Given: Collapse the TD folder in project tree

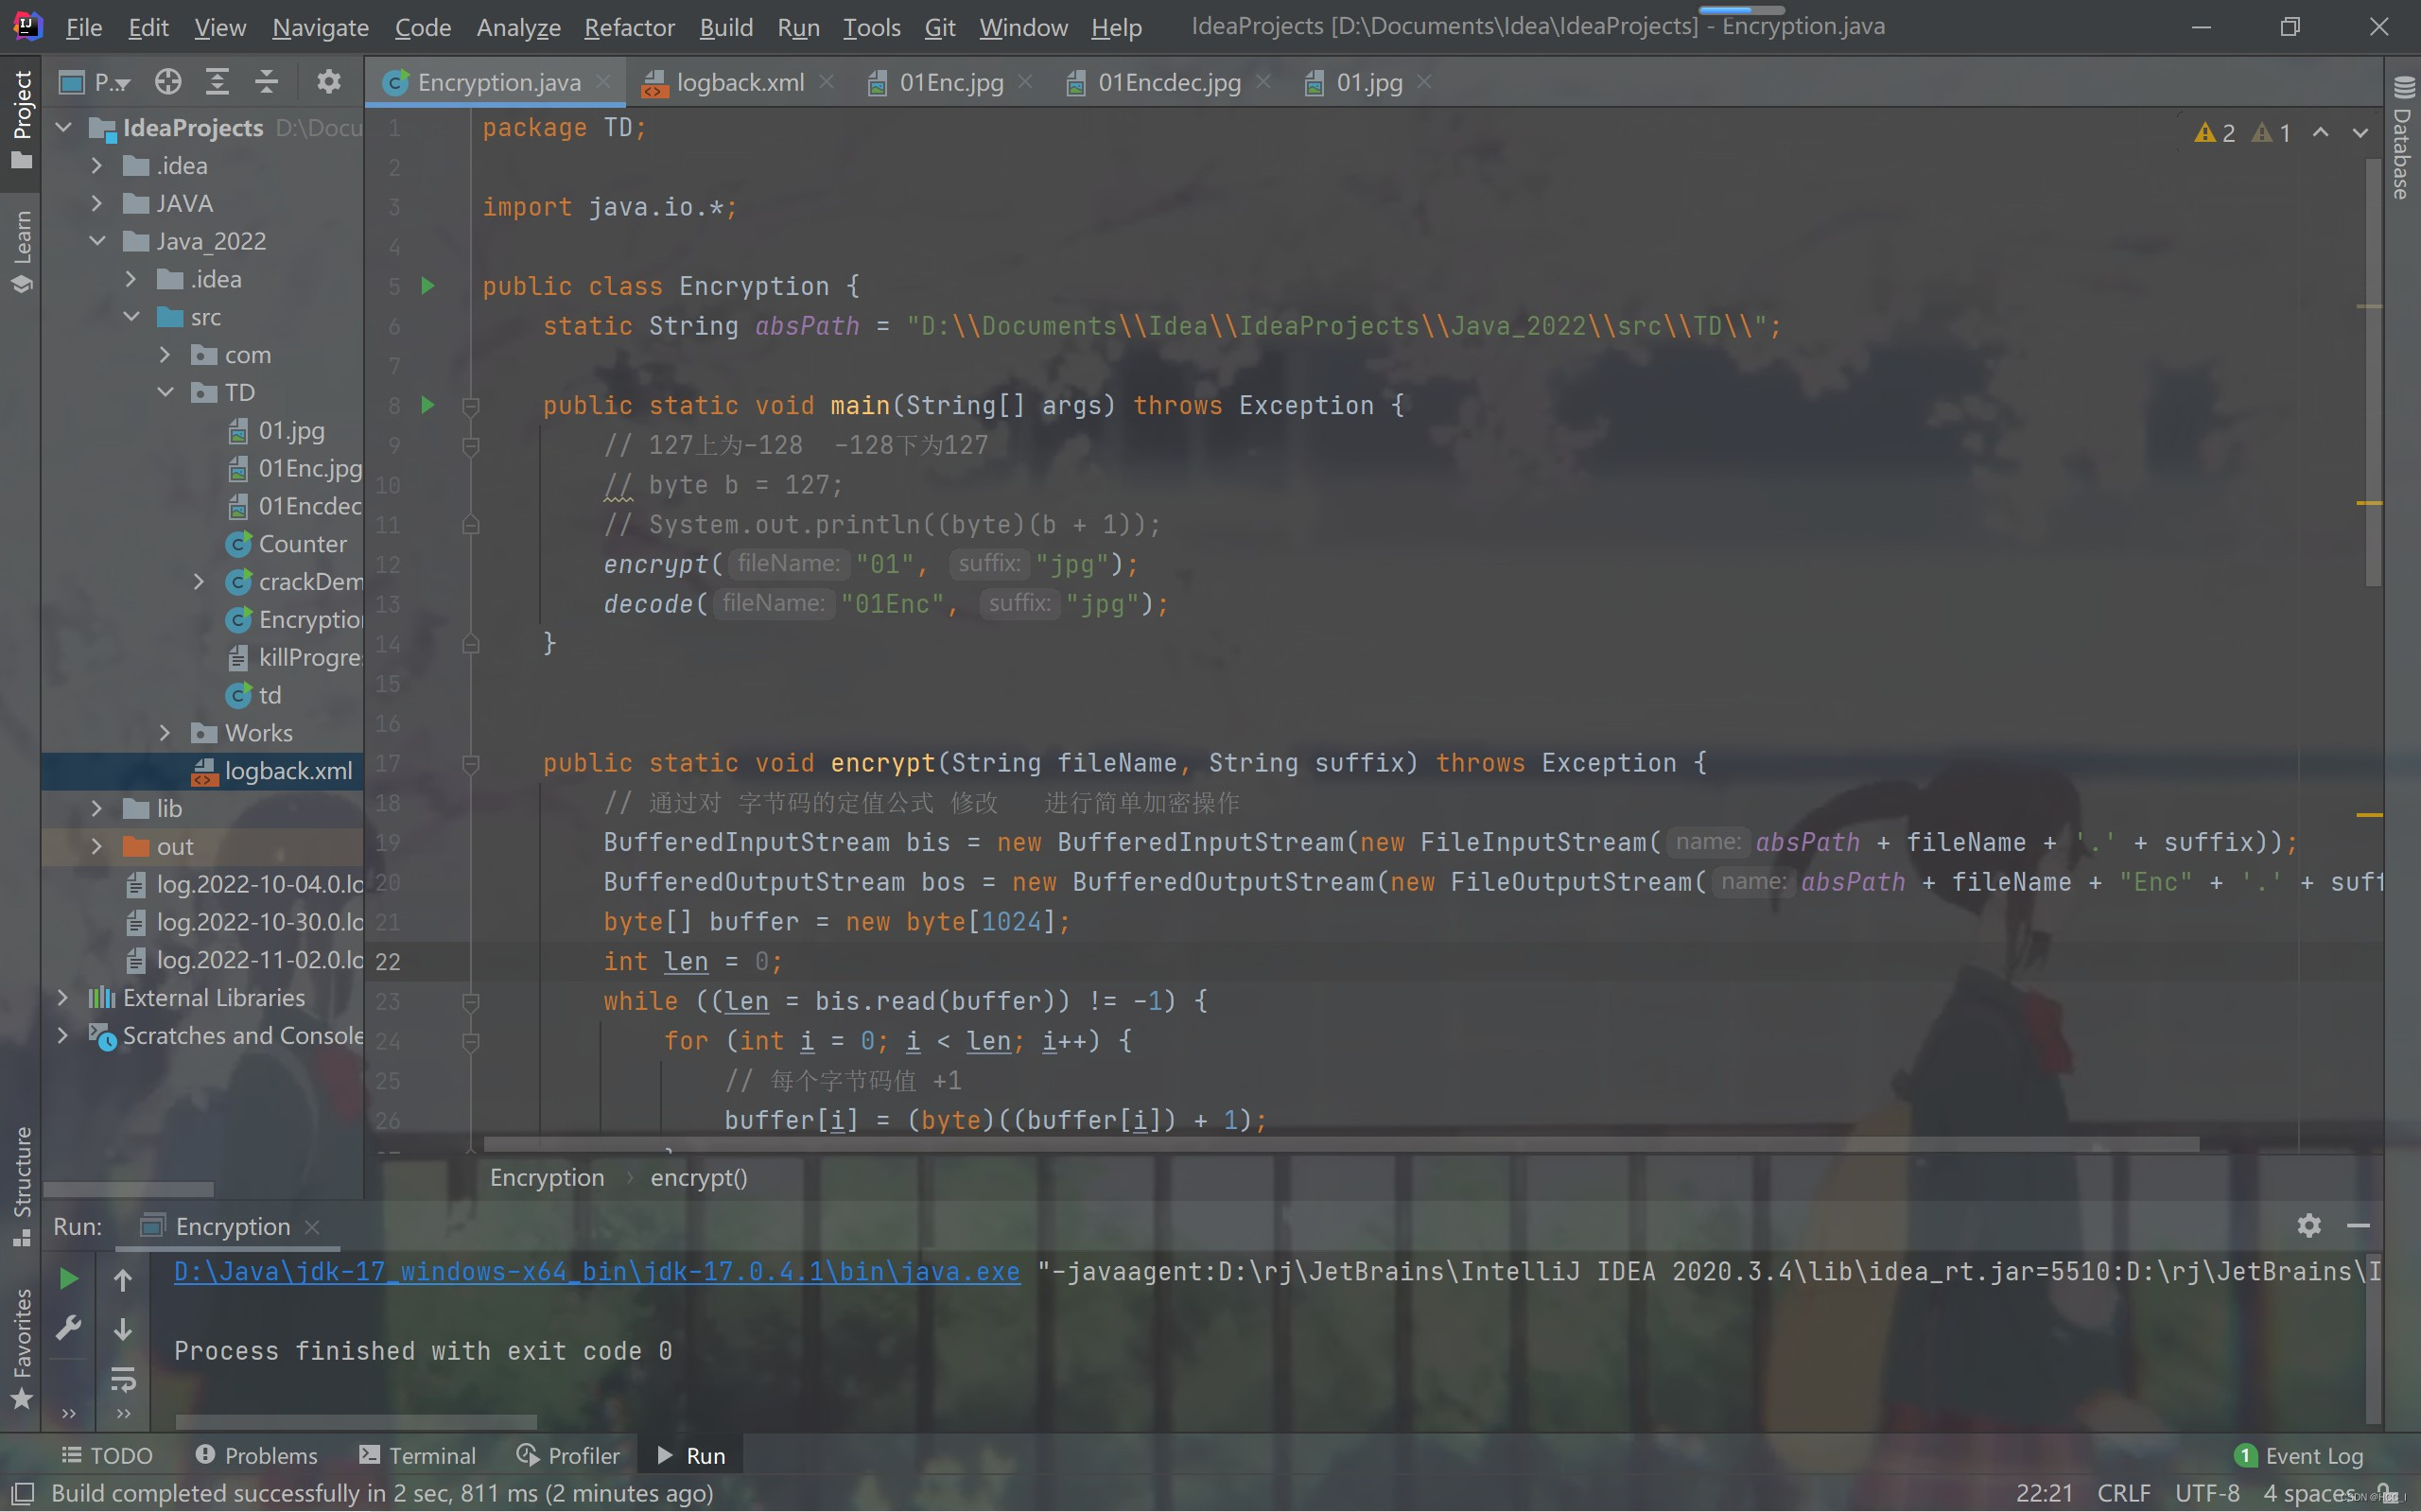Looking at the screenshot, I should (x=166, y=392).
